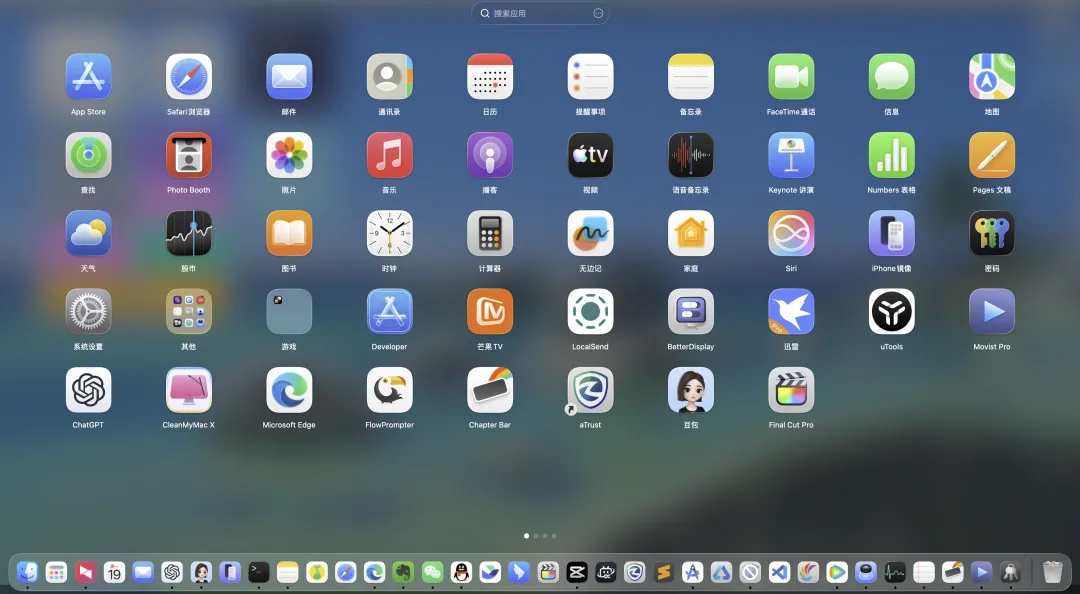Image resolution: width=1080 pixels, height=594 pixels.
Task: Open the 图书 books app
Action: point(289,233)
